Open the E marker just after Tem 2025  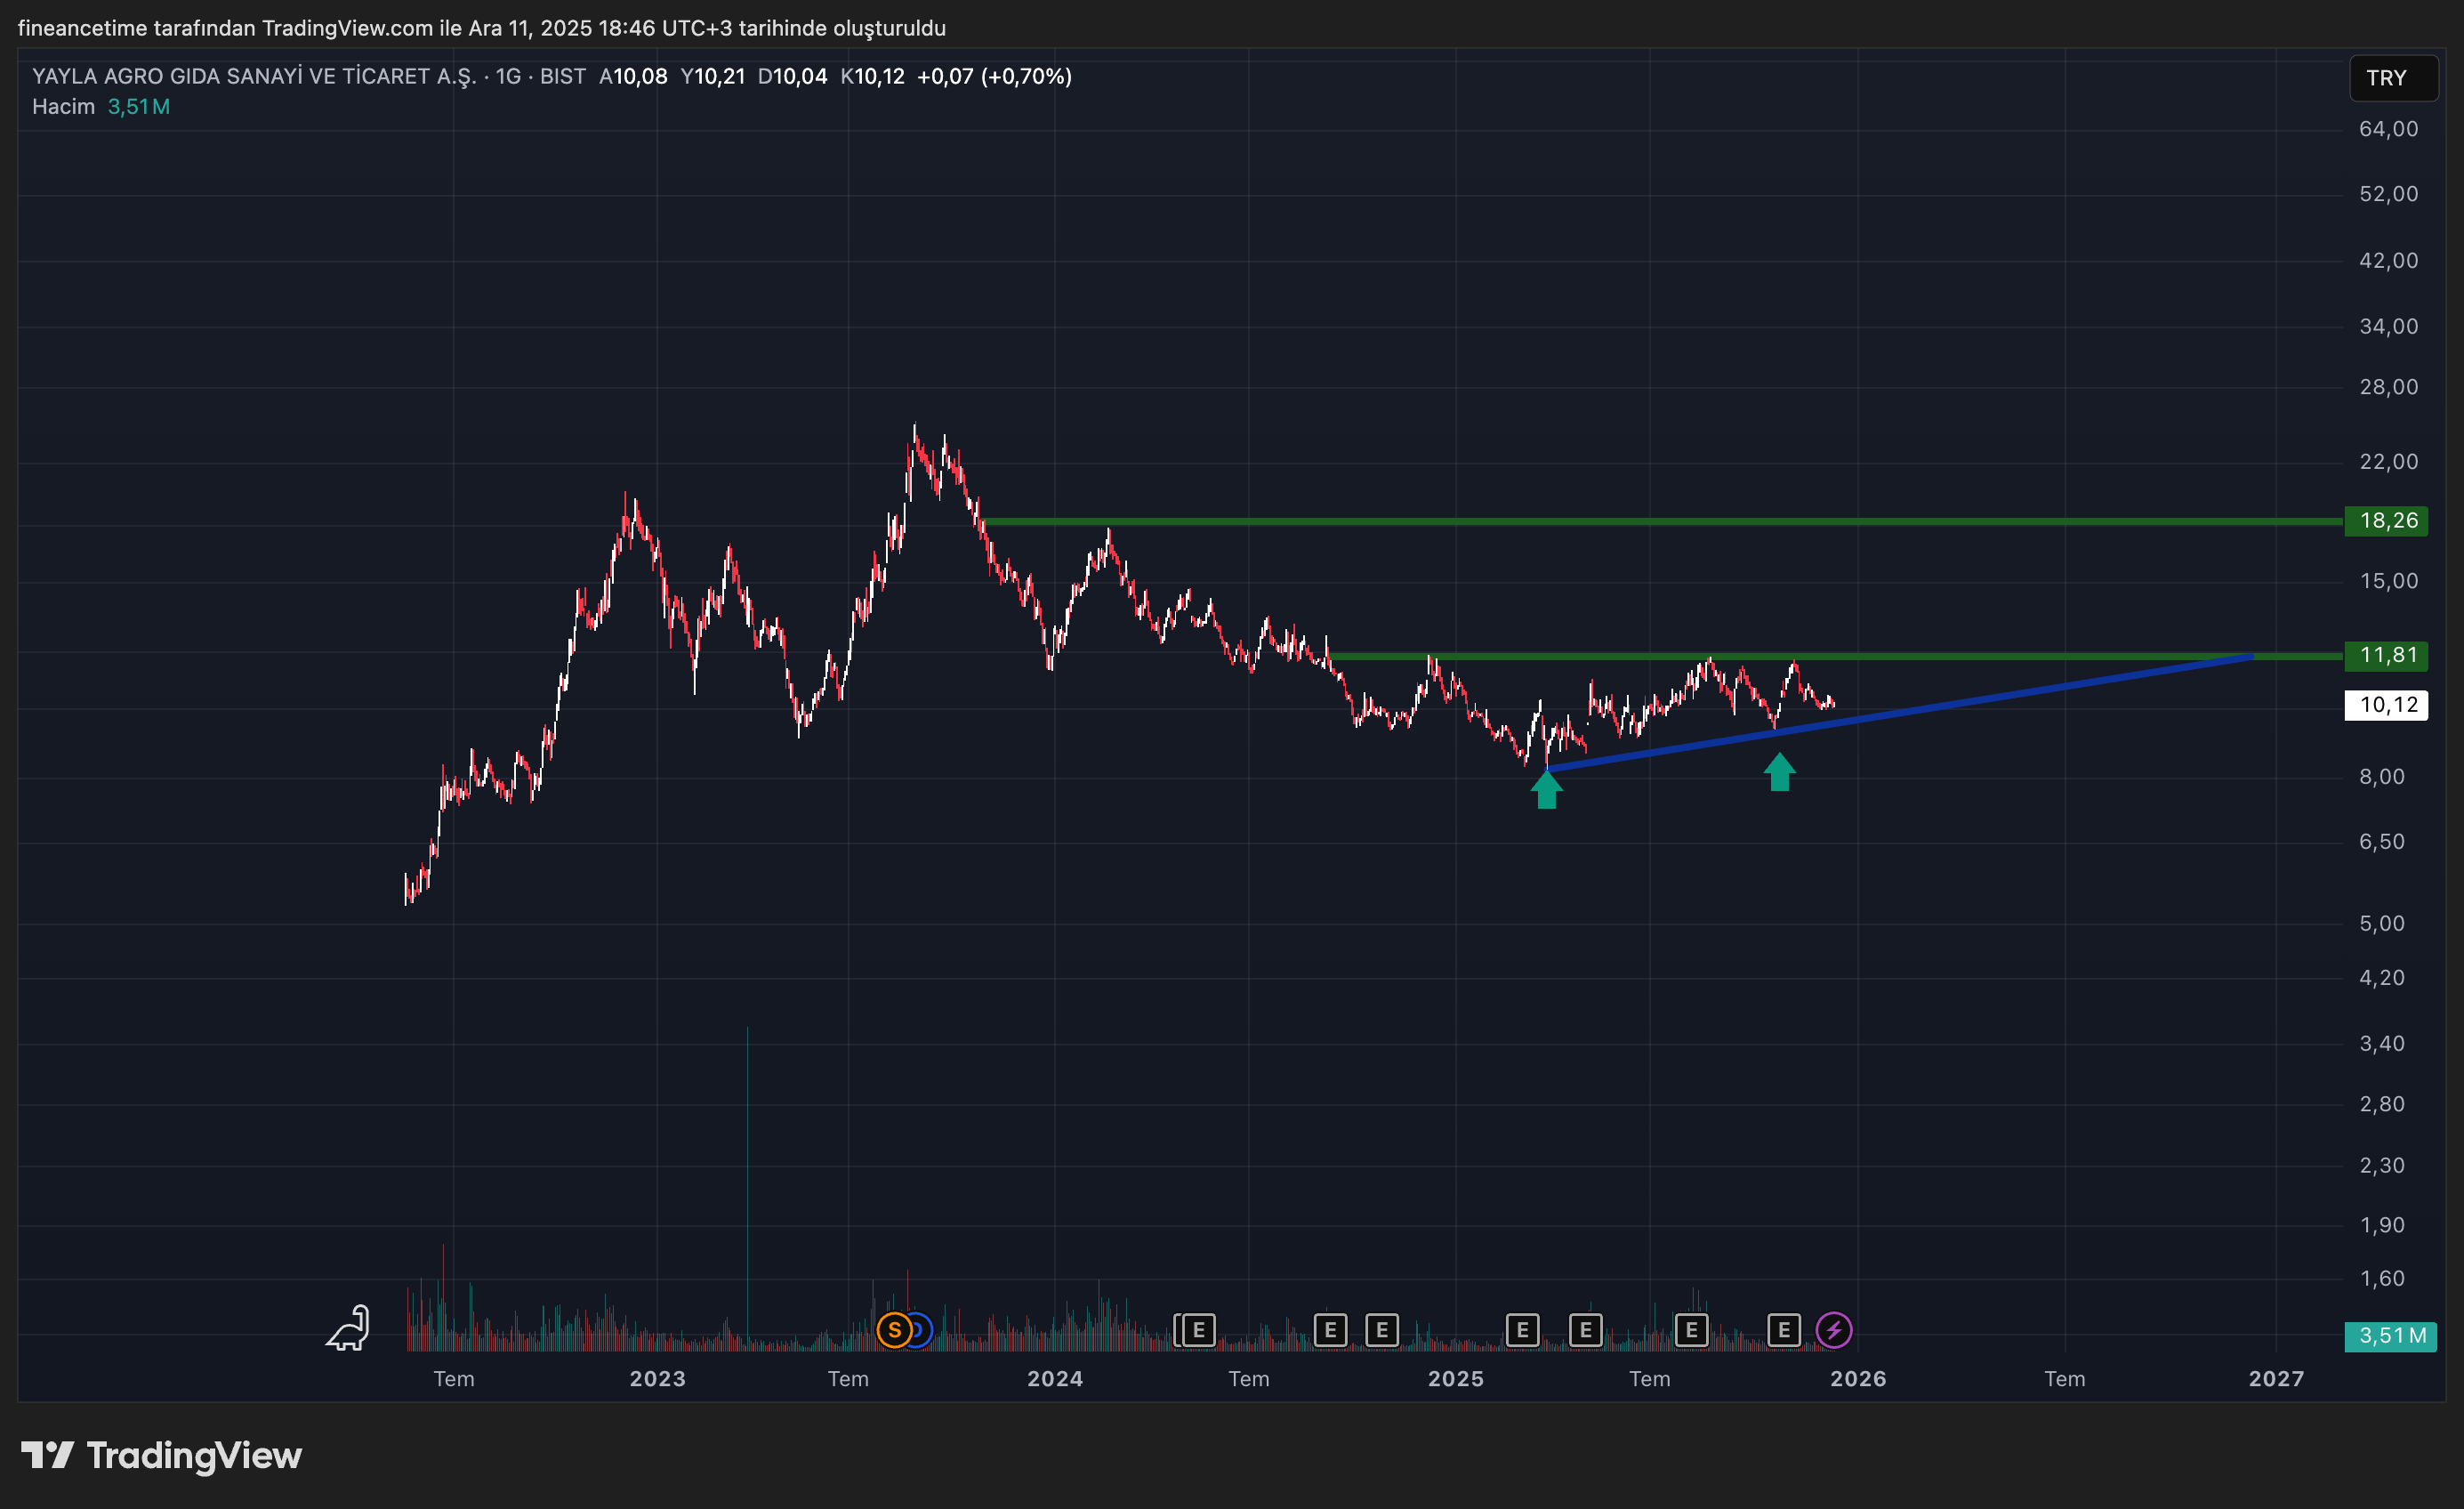(x=1690, y=1331)
